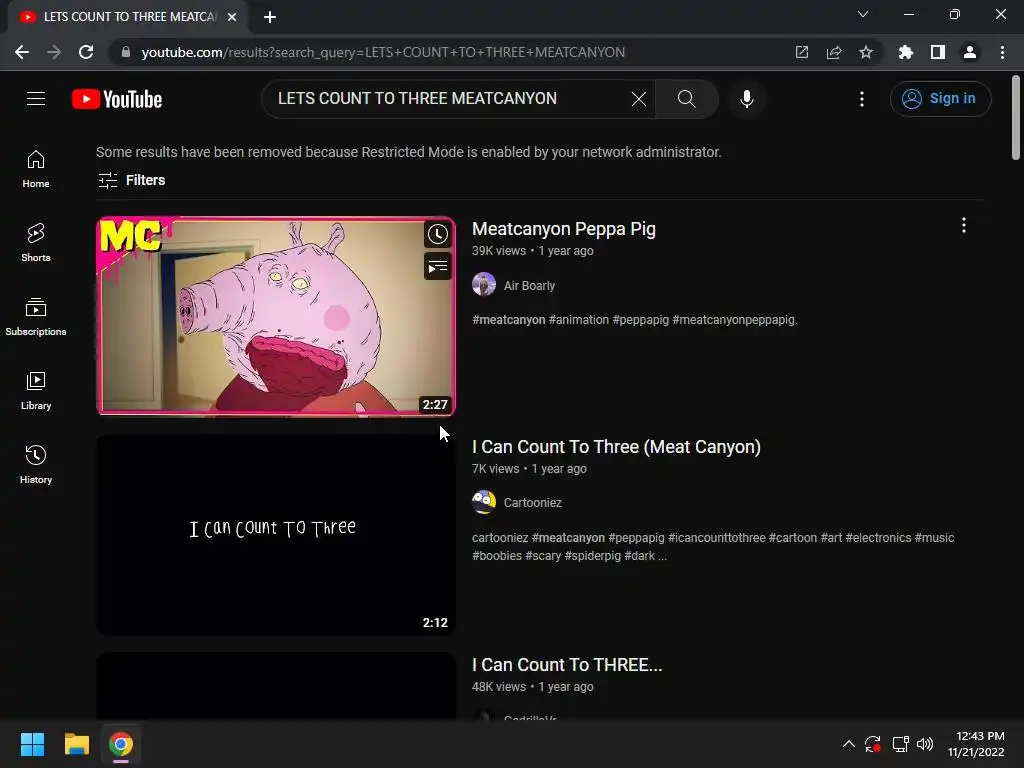Open I Can Count To Three (Meat Canyon) title

pyautogui.click(x=616, y=447)
